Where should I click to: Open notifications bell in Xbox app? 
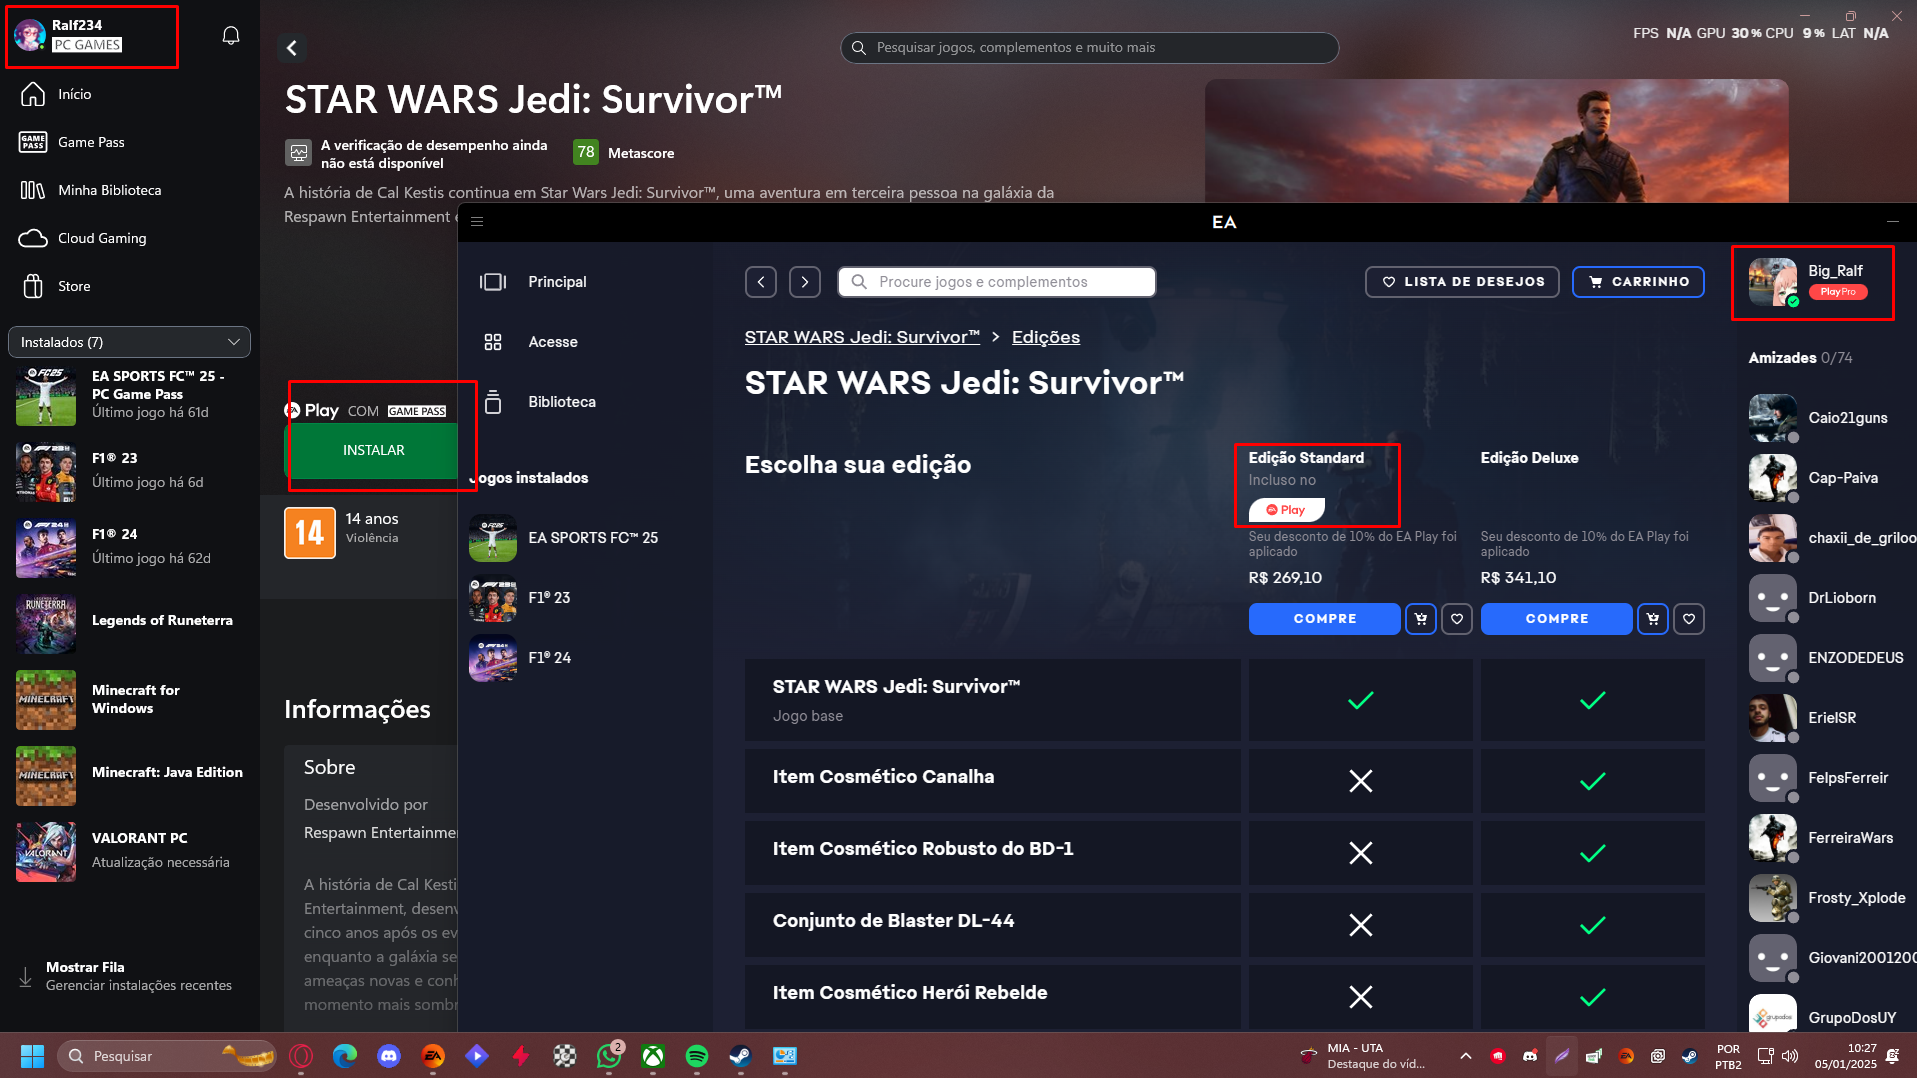point(230,36)
